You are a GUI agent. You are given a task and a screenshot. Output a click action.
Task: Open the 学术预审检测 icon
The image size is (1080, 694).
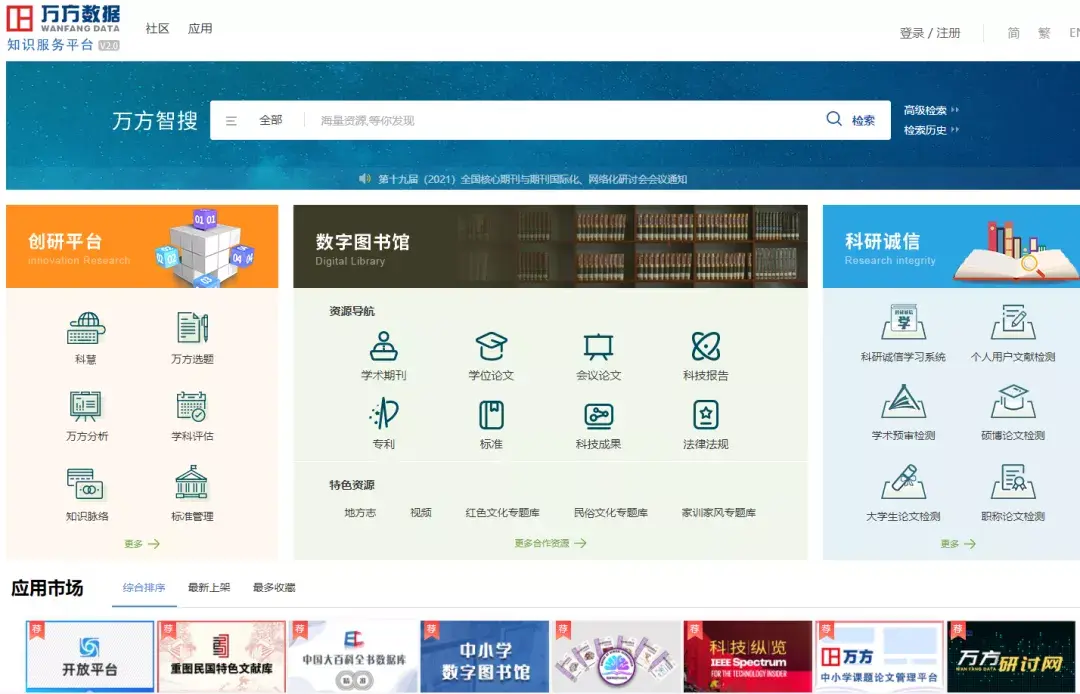[904, 401]
